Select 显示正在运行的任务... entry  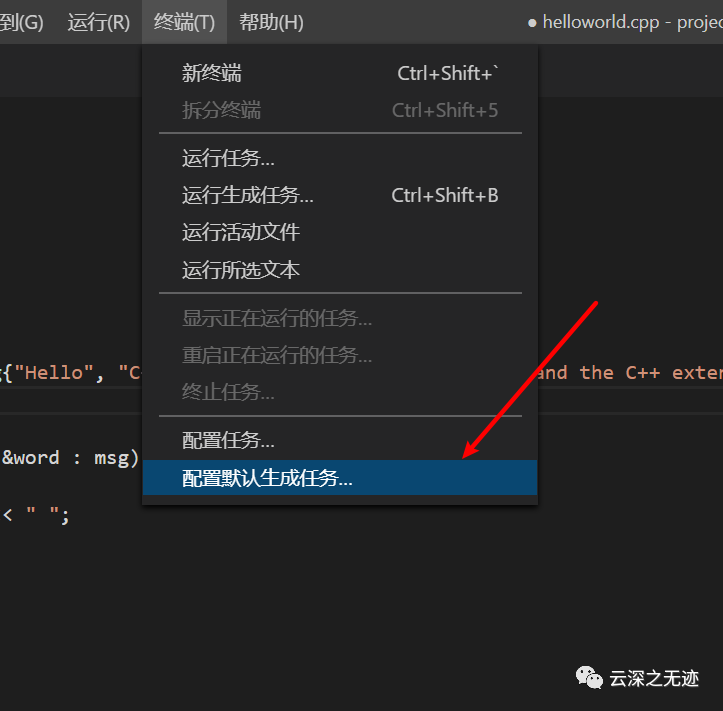(x=340, y=318)
